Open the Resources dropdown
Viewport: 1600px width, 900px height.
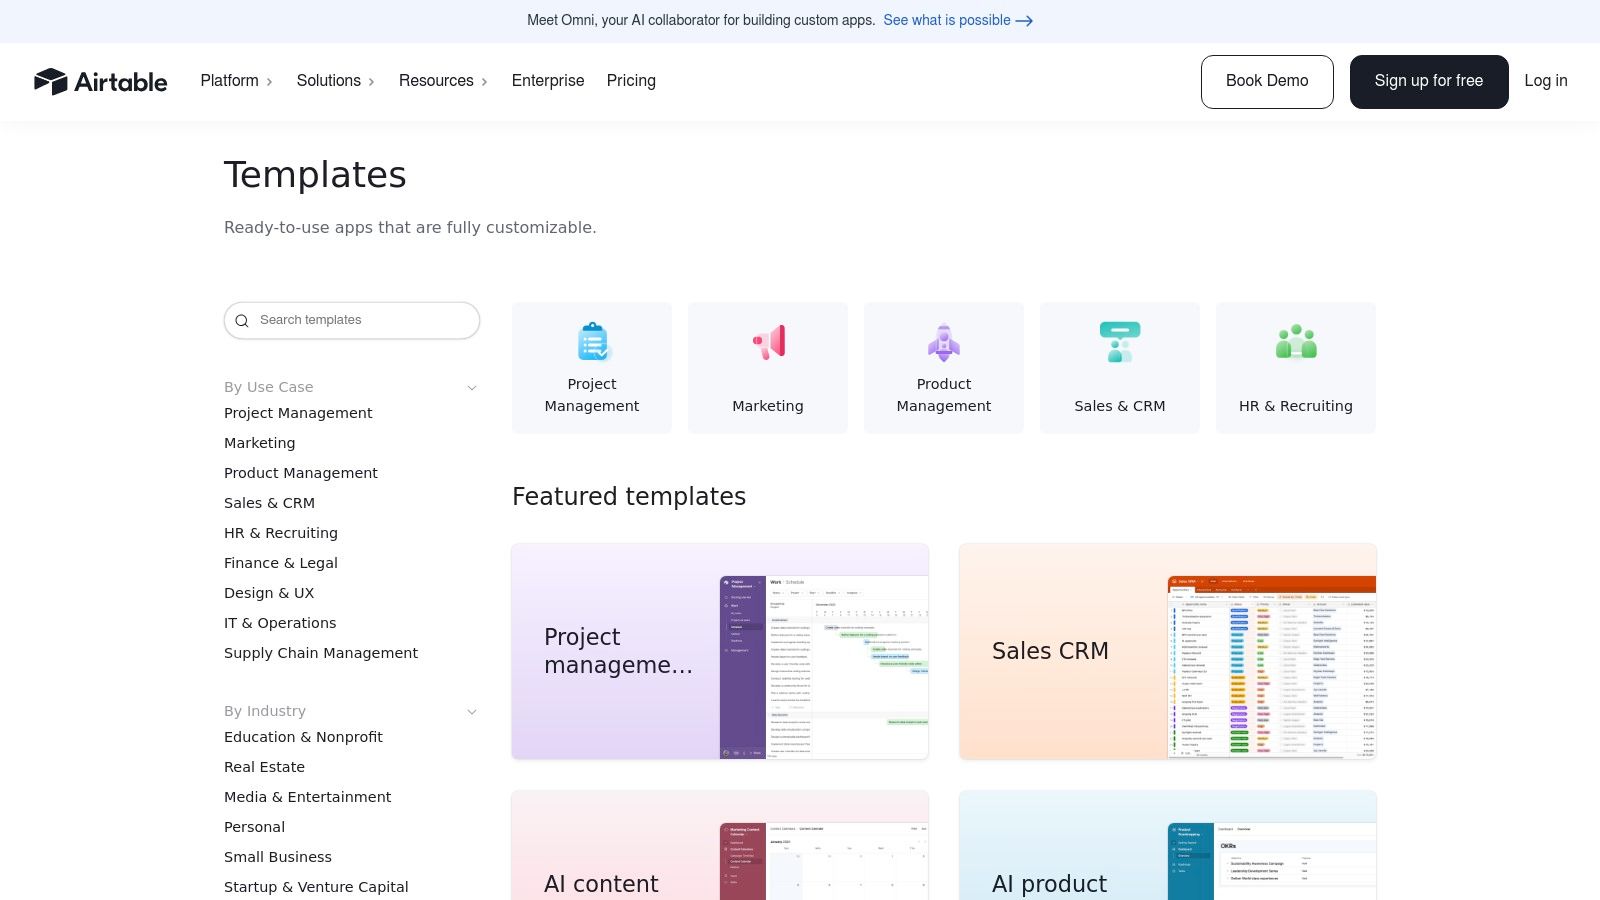coord(443,81)
